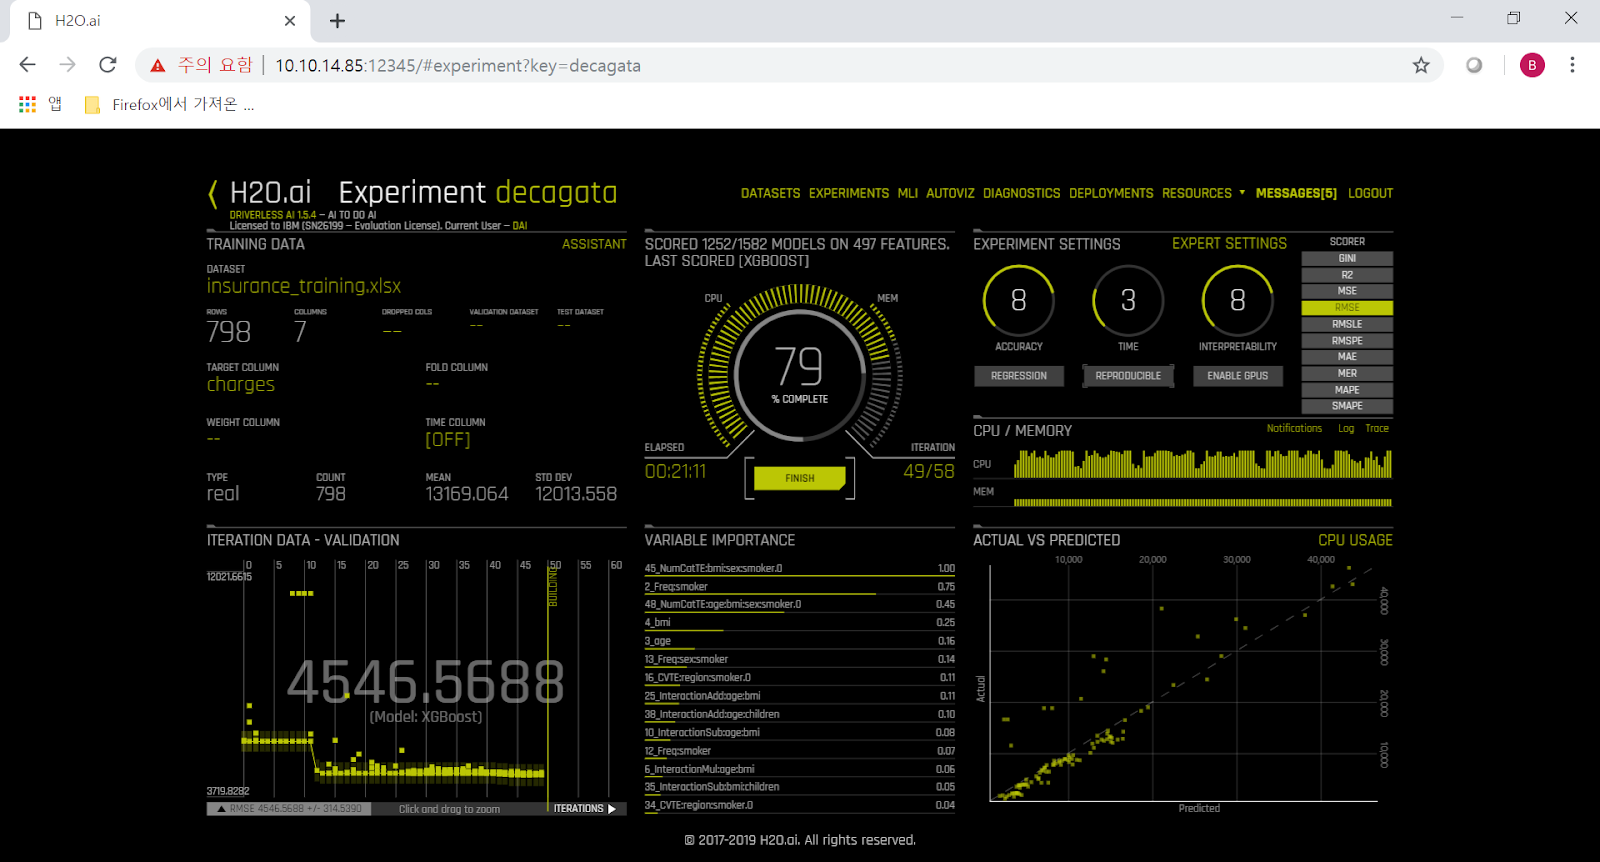Toggle the ENABLE GPUS setting
The image size is (1600, 862).
click(x=1237, y=376)
